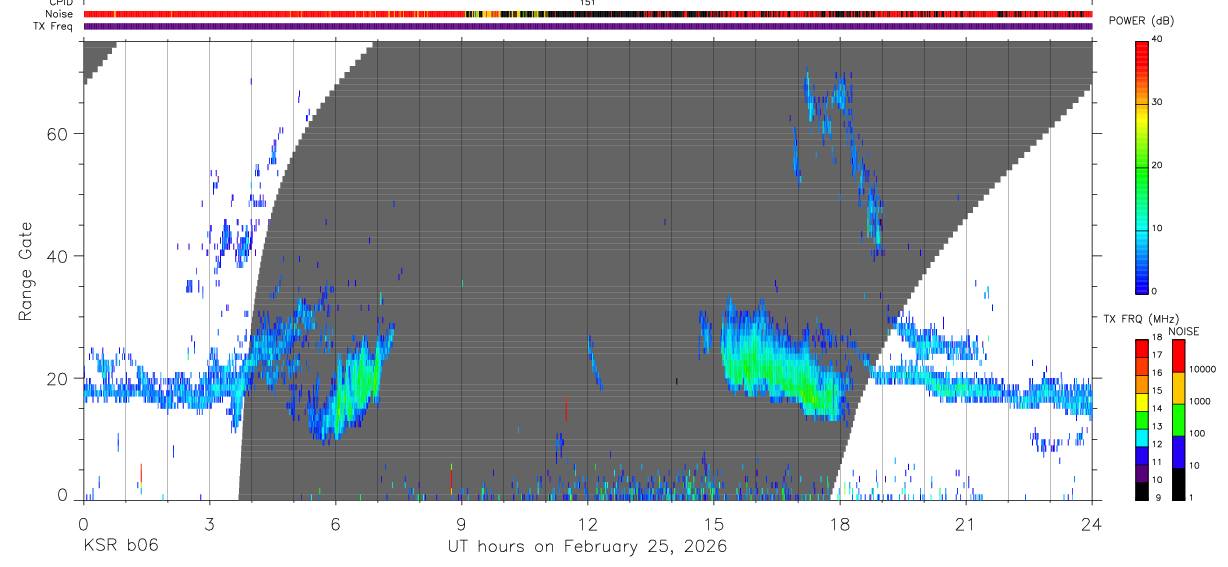This screenshot has height=567, width=1228.
Task: Click the power legend value '40'
Action: click(x=1156, y=39)
